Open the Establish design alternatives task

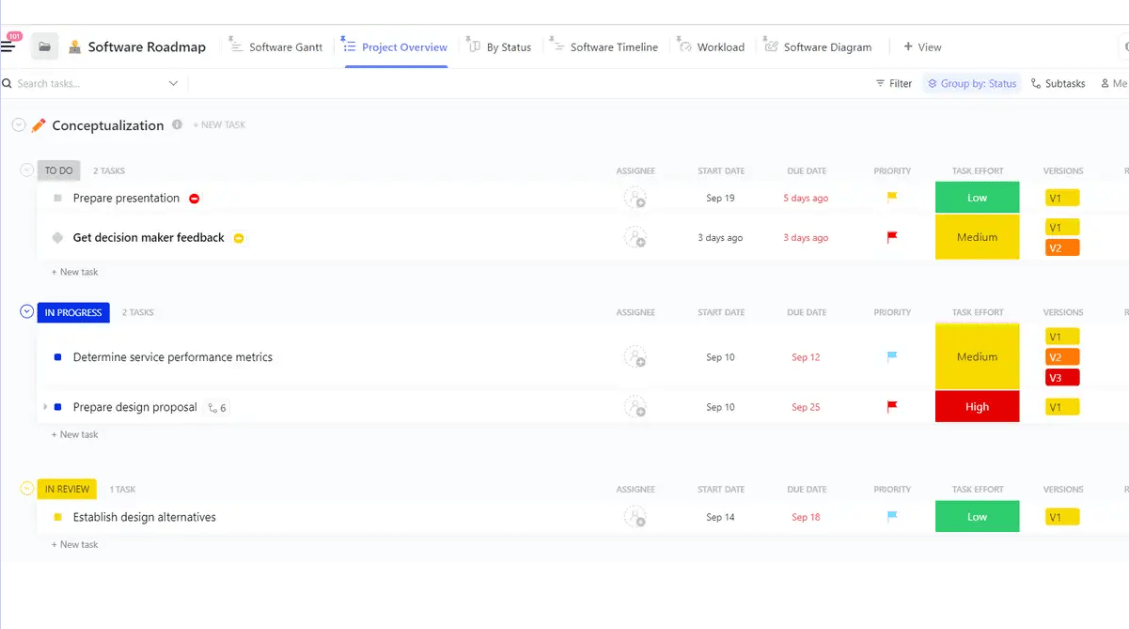click(144, 517)
